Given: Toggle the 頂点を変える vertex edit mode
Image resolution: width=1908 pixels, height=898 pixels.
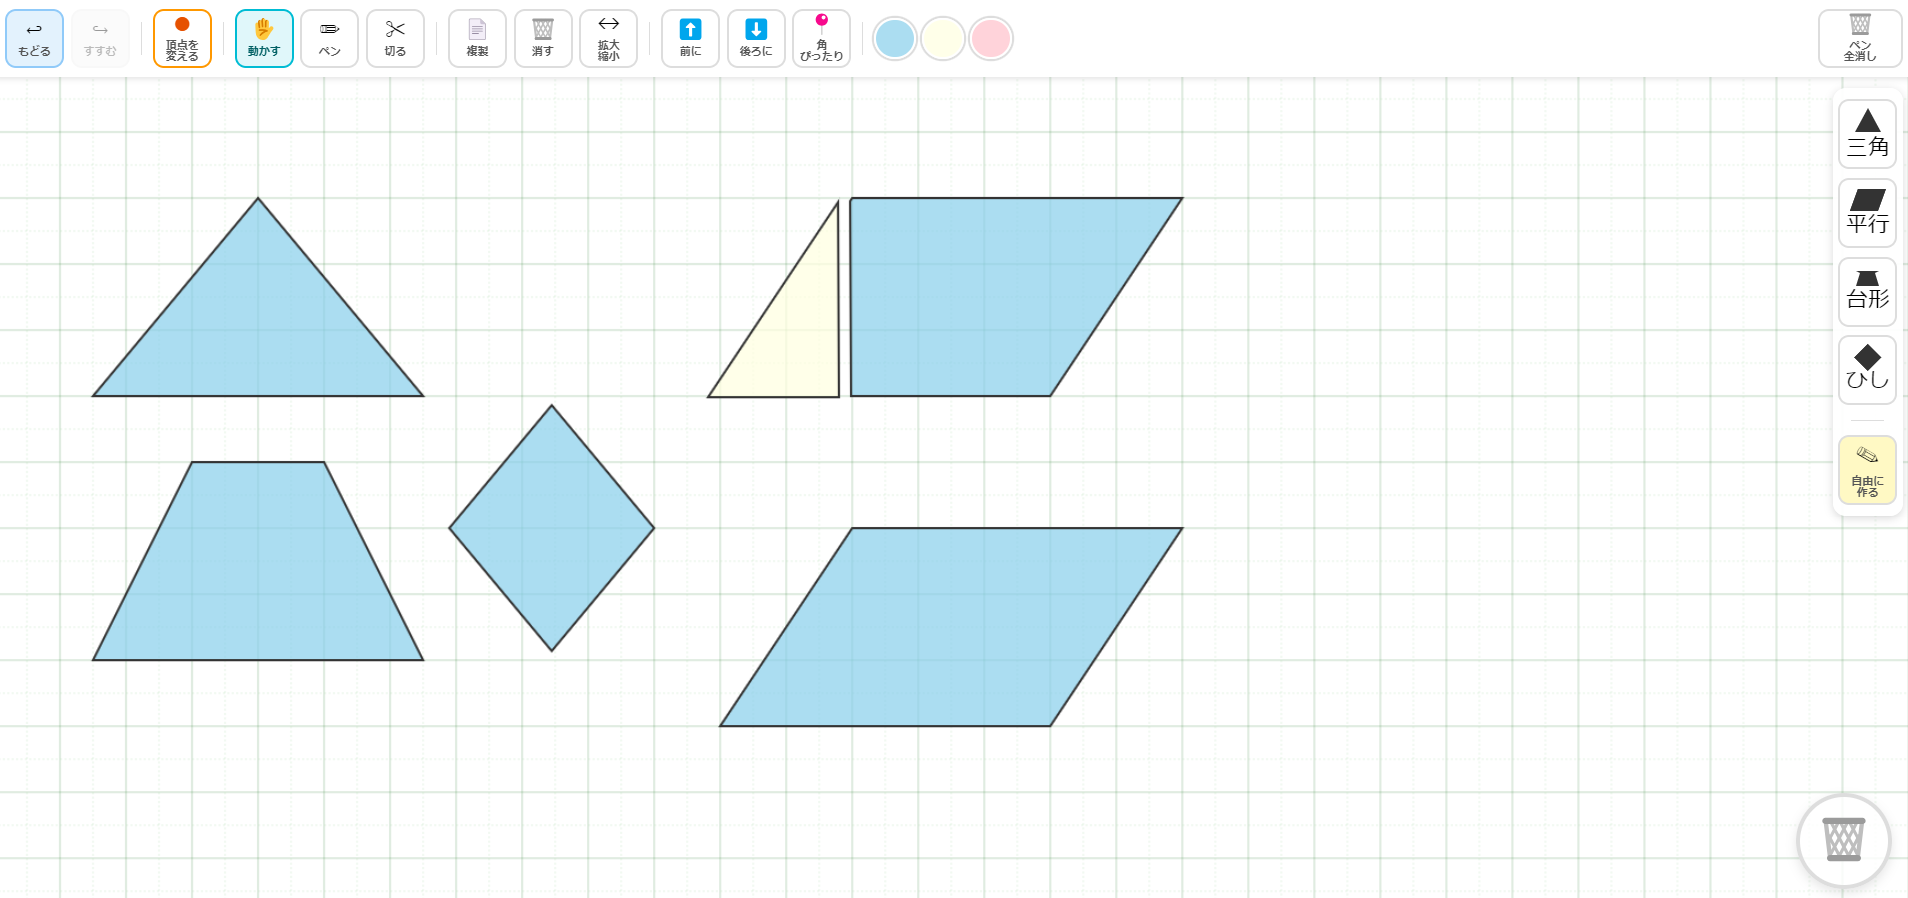Looking at the screenshot, I should (182, 39).
